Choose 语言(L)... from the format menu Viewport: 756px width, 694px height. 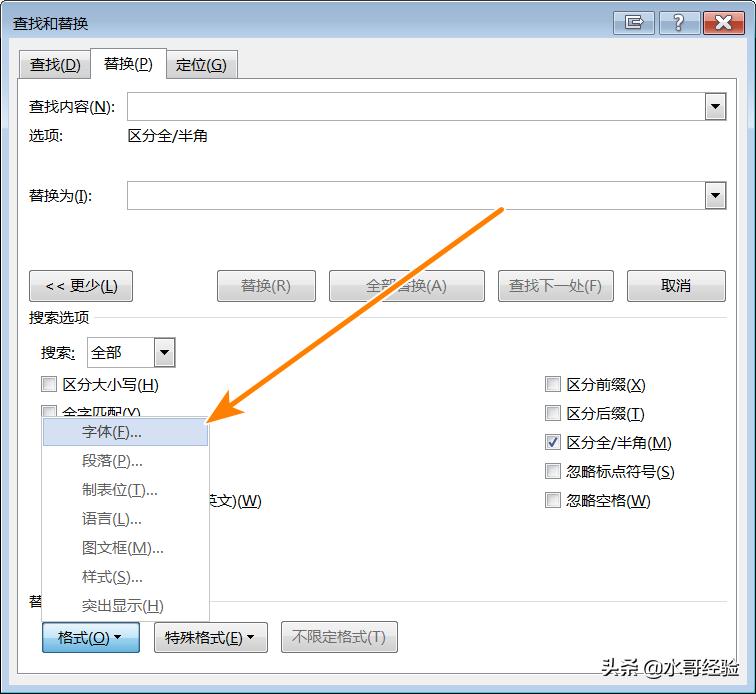pos(125,518)
